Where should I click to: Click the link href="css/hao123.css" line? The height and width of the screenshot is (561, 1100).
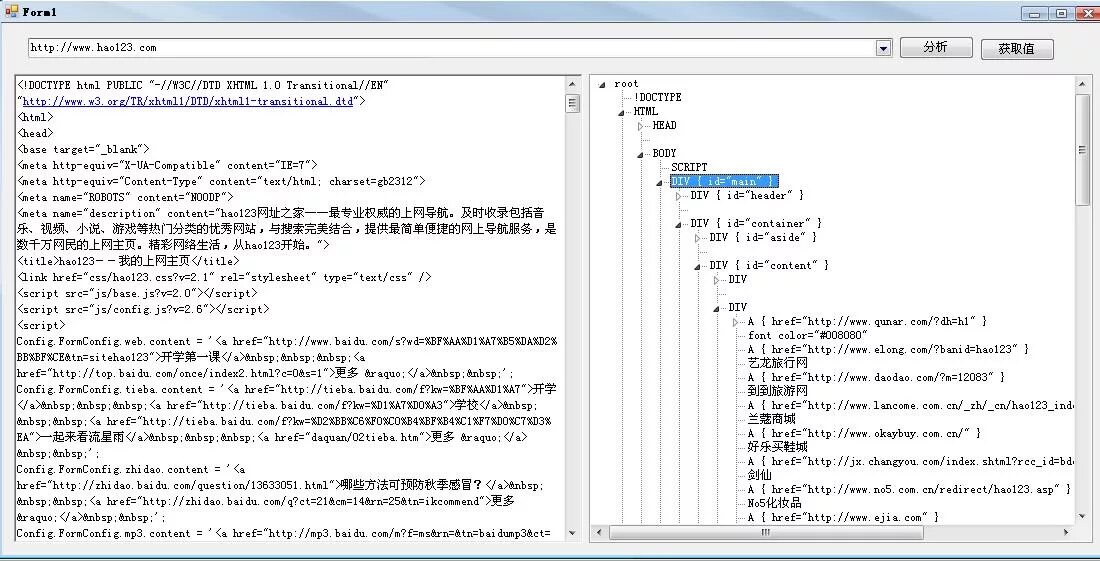pyautogui.click(x=224, y=277)
